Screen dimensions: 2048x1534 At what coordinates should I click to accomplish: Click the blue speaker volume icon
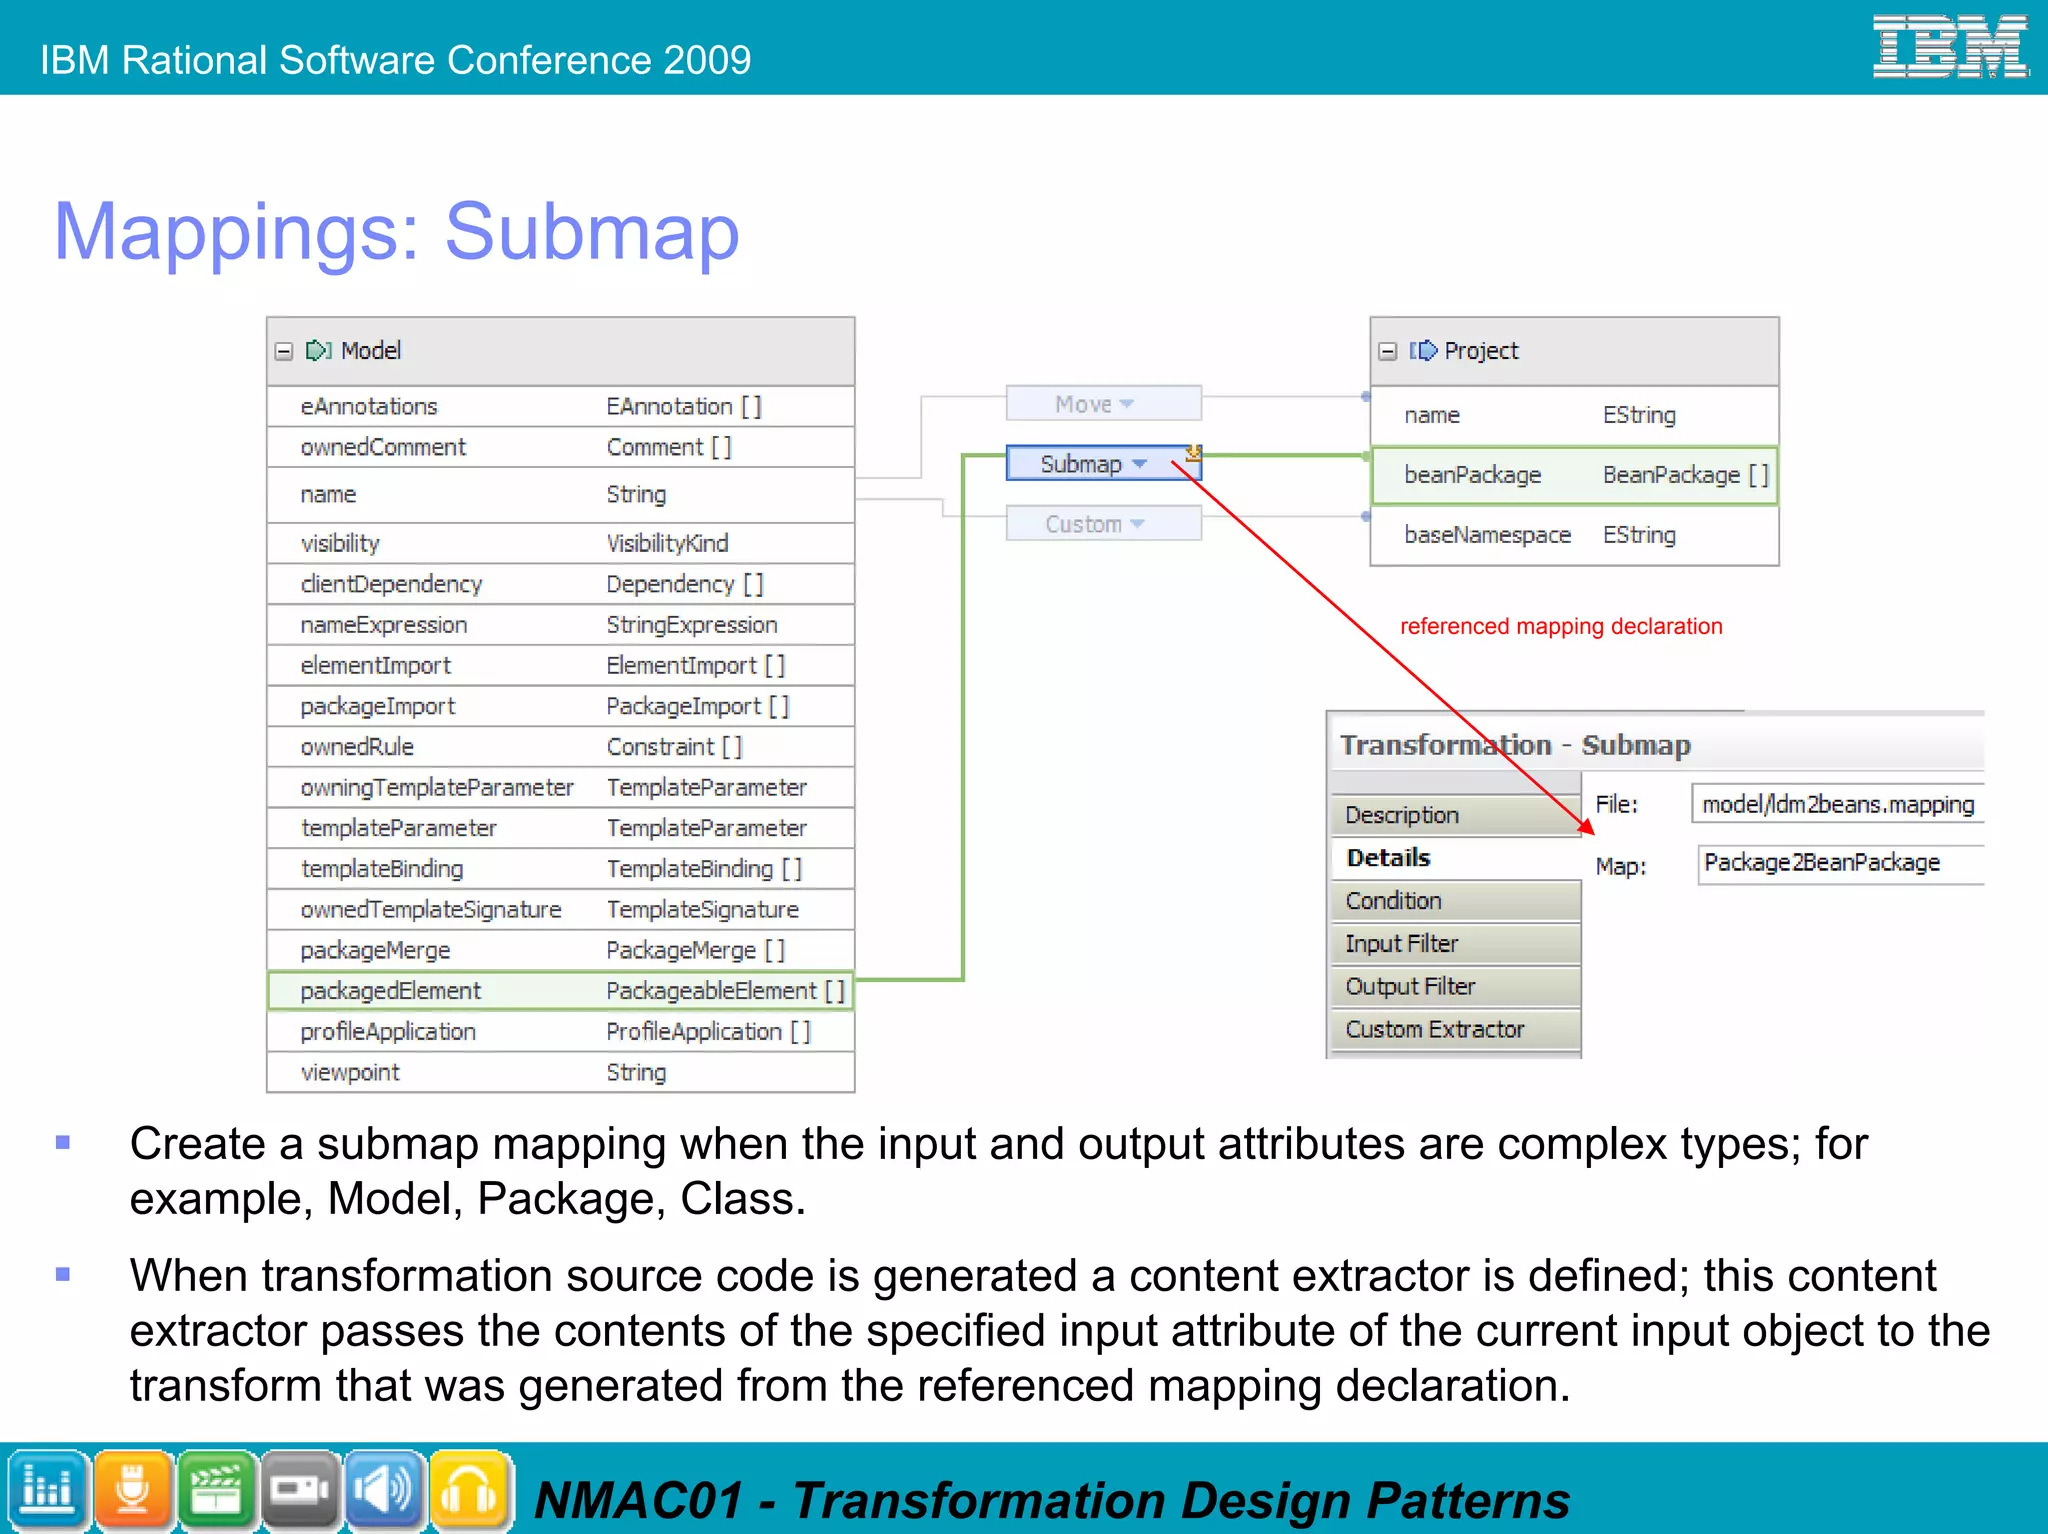(x=385, y=1489)
